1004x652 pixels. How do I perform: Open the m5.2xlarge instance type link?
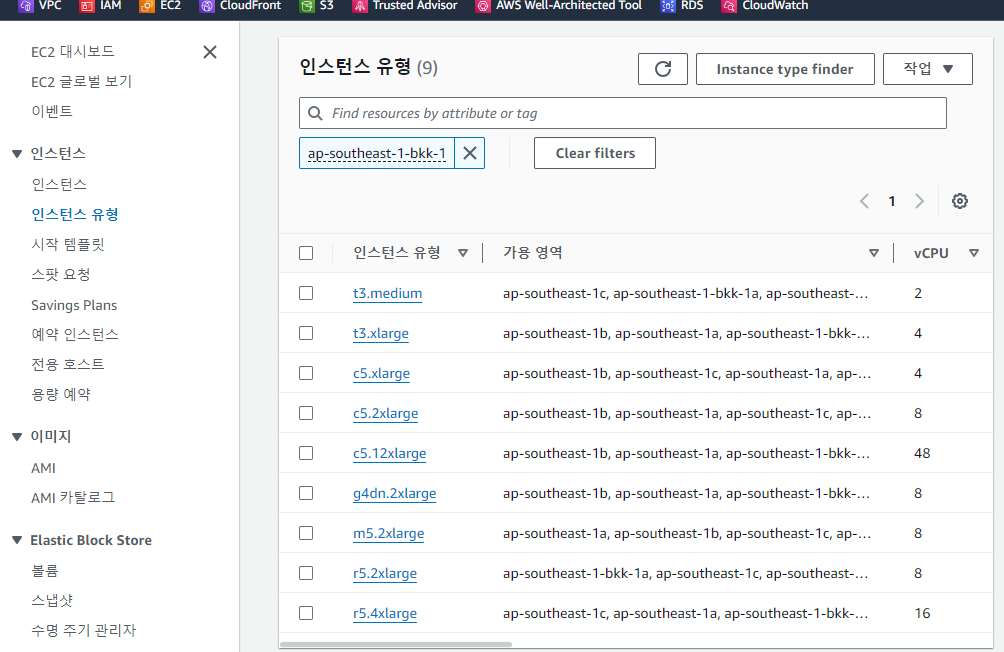(x=389, y=534)
